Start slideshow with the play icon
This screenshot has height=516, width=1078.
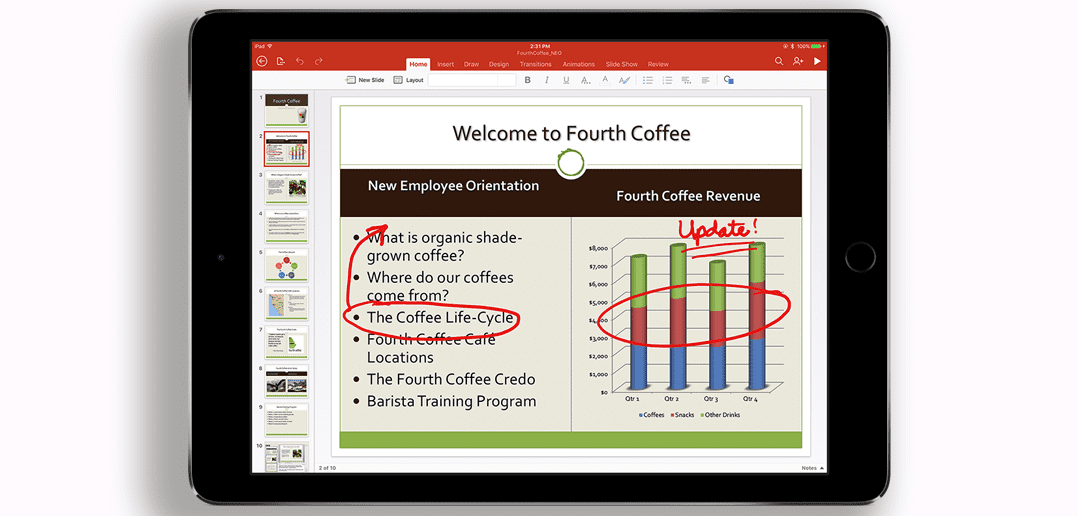(x=817, y=61)
